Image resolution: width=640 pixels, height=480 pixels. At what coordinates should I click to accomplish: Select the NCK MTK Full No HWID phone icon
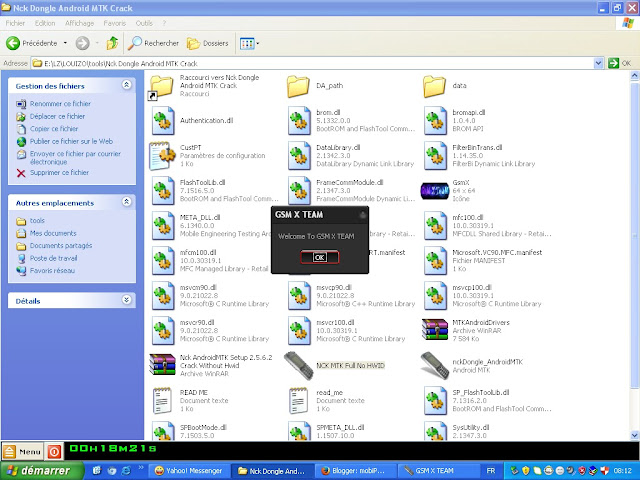tap(298, 365)
